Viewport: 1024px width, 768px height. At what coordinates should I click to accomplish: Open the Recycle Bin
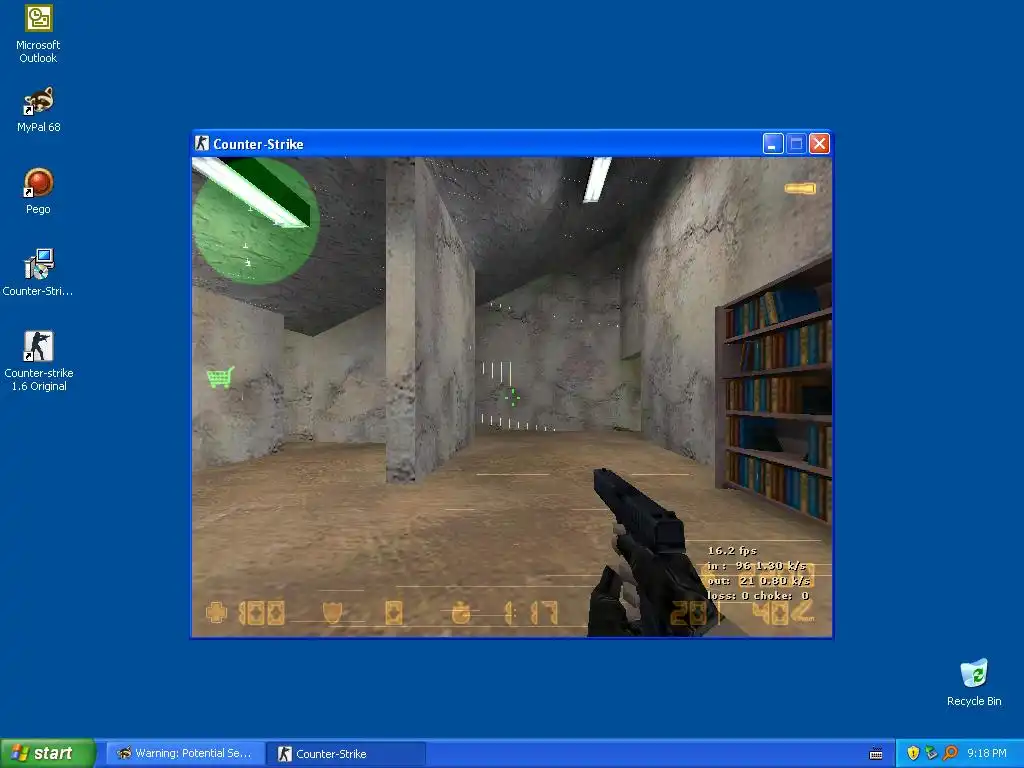974,682
